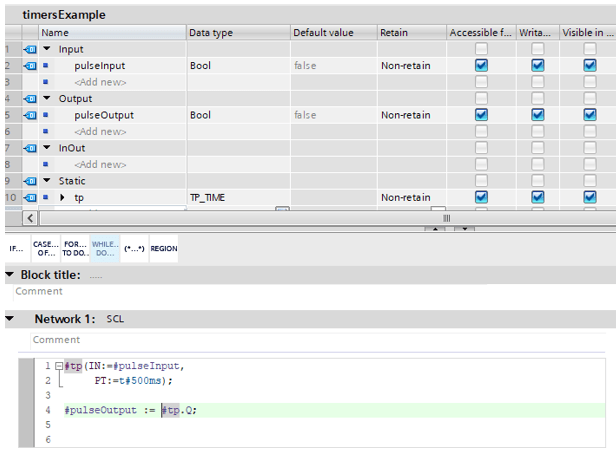Click the Default value column header

click(334, 33)
